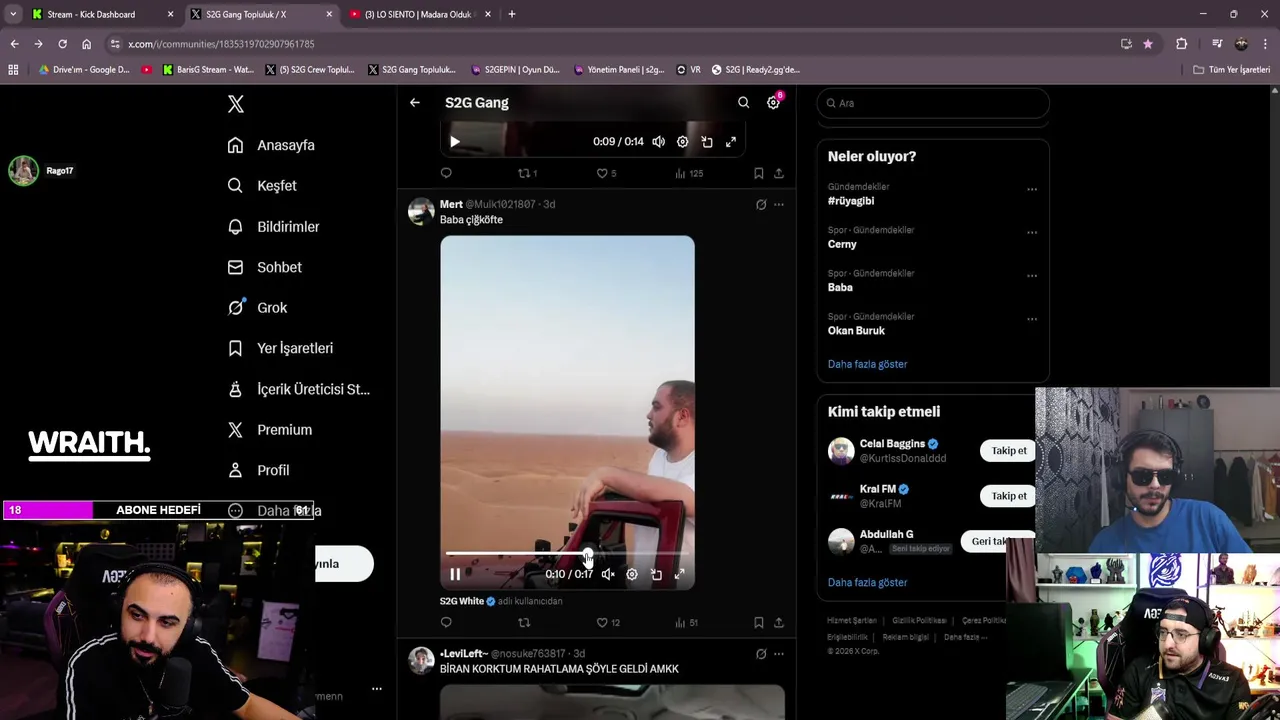Reload the page in Chrome
This screenshot has width=1280, height=720.
(62, 44)
